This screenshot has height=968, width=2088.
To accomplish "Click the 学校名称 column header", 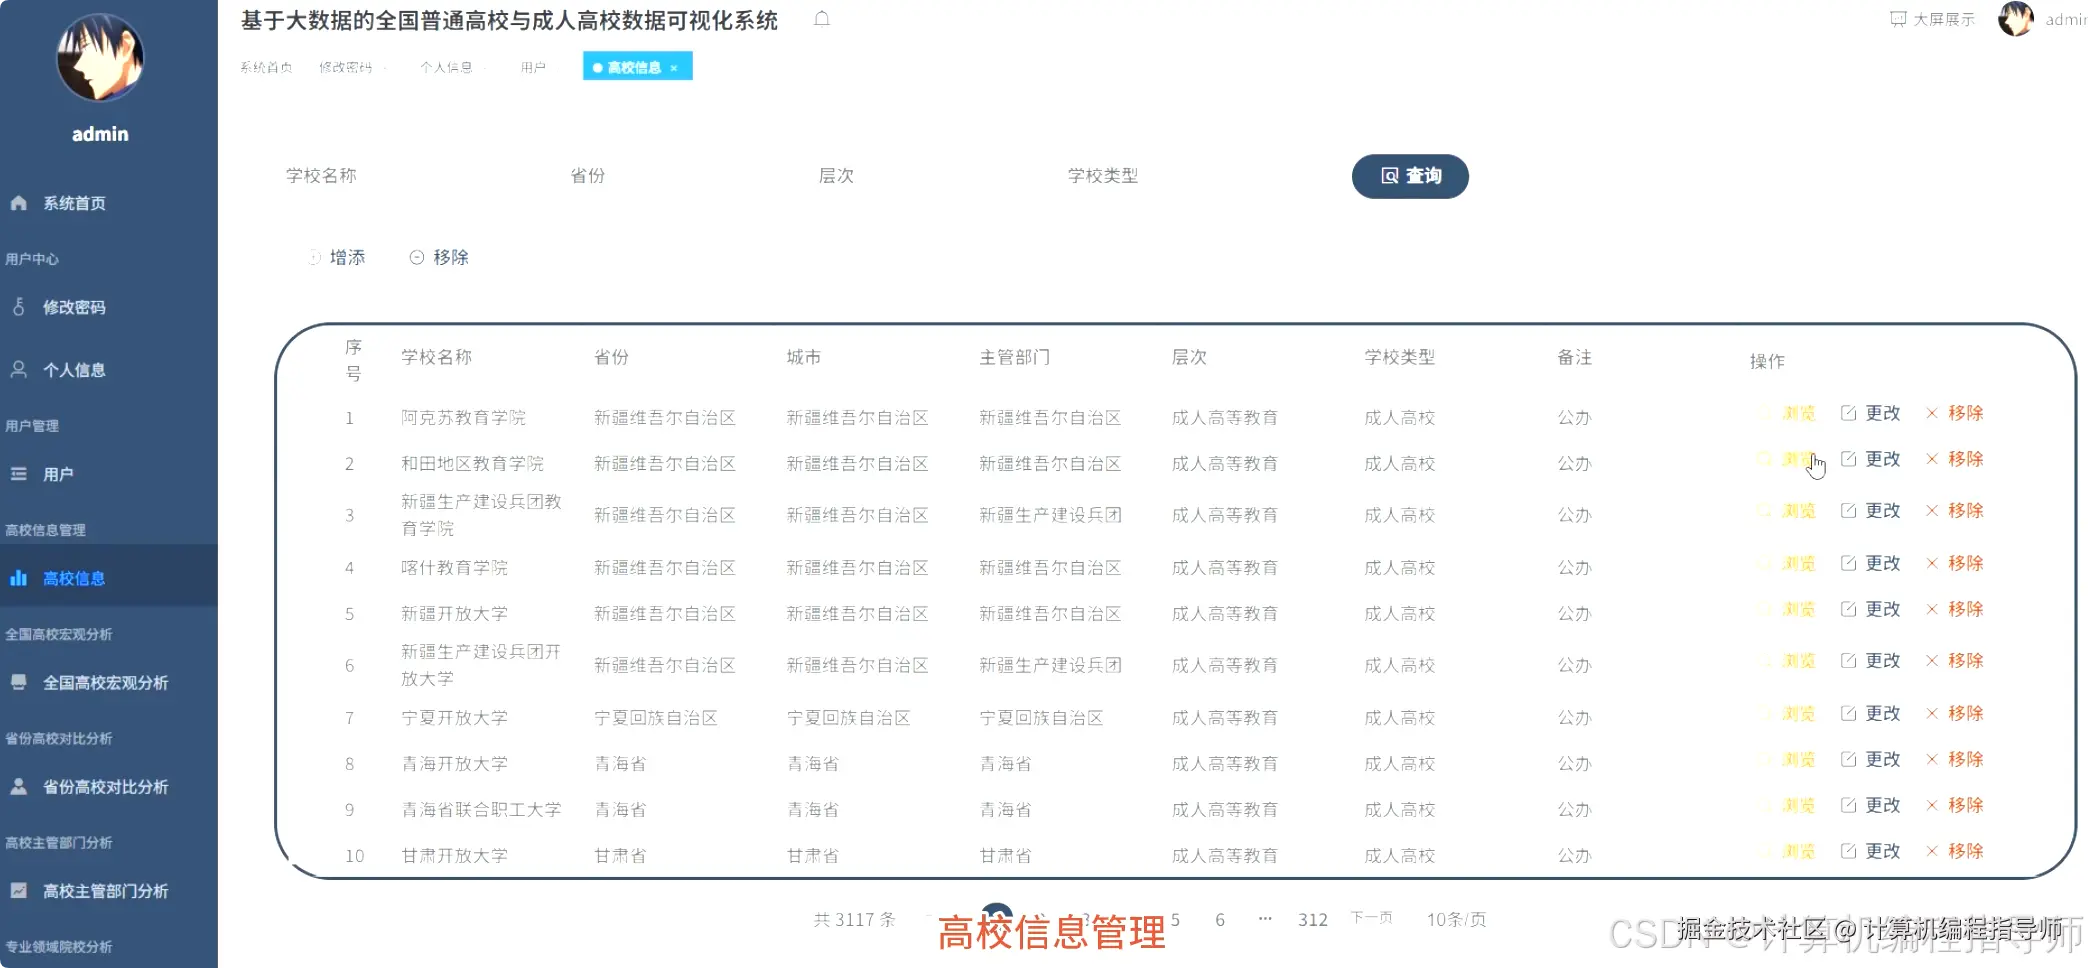I will pyautogui.click(x=436, y=357).
